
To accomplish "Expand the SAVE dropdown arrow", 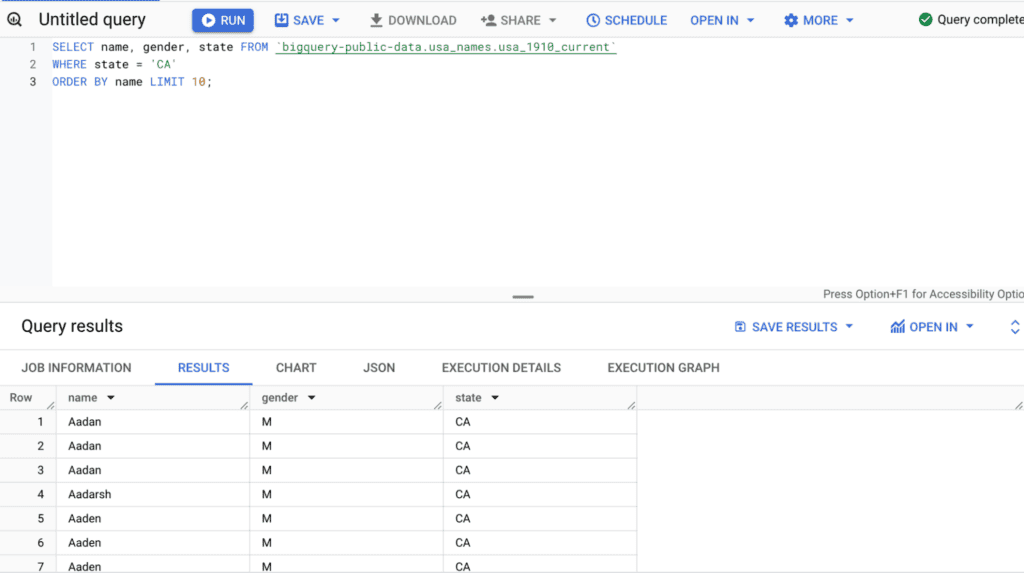I will (x=336, y=20).
